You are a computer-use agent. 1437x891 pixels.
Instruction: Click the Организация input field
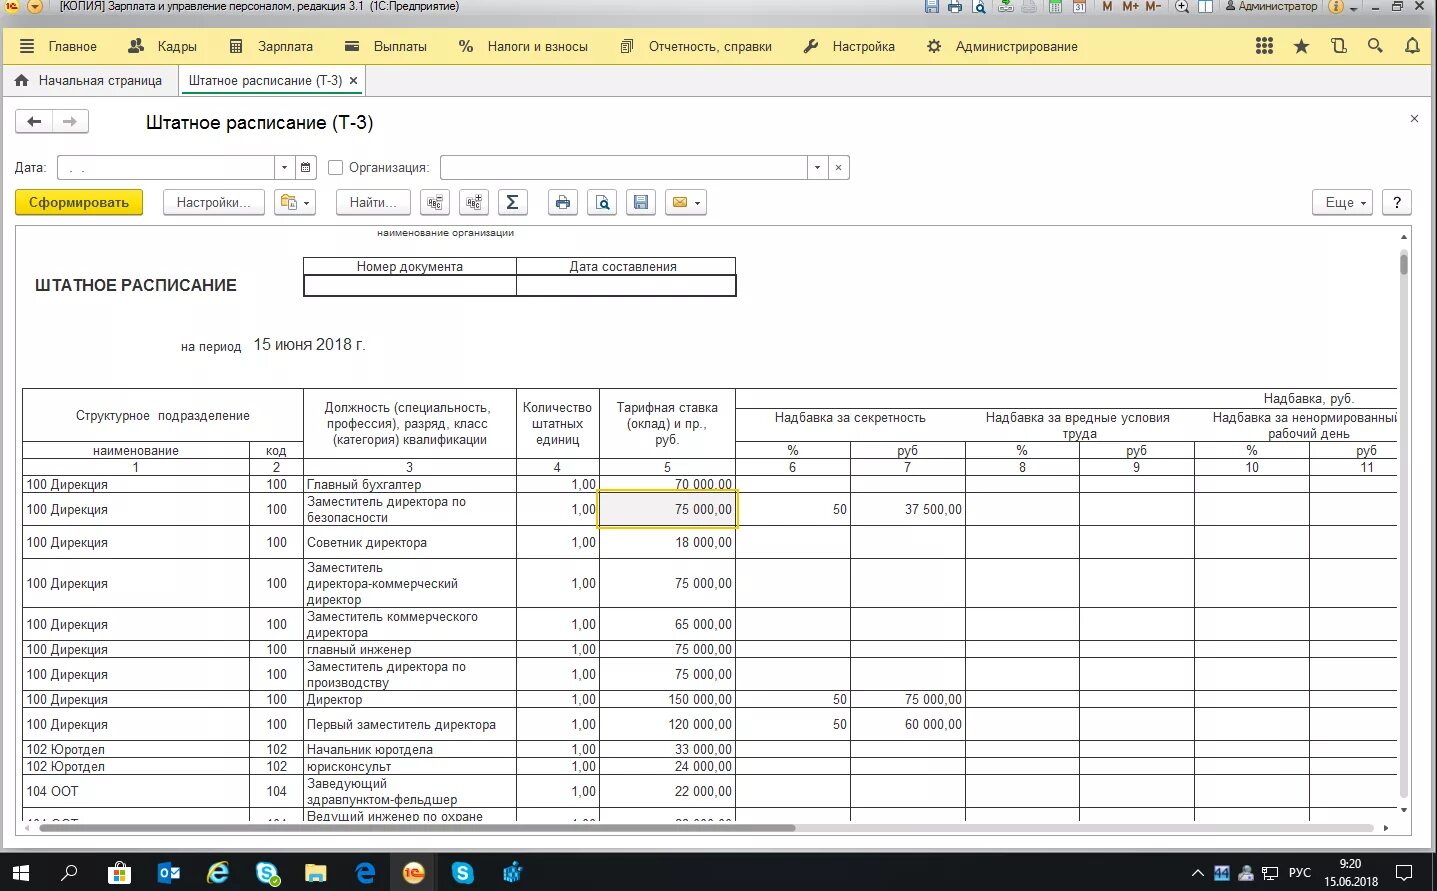(624, 167)
